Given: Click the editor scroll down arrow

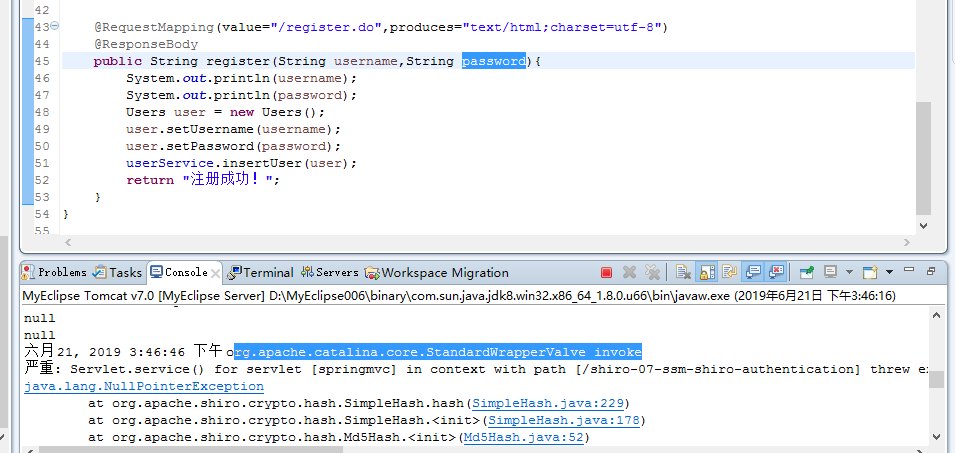Looking at the screenshot, I should (x=923, y=225).
